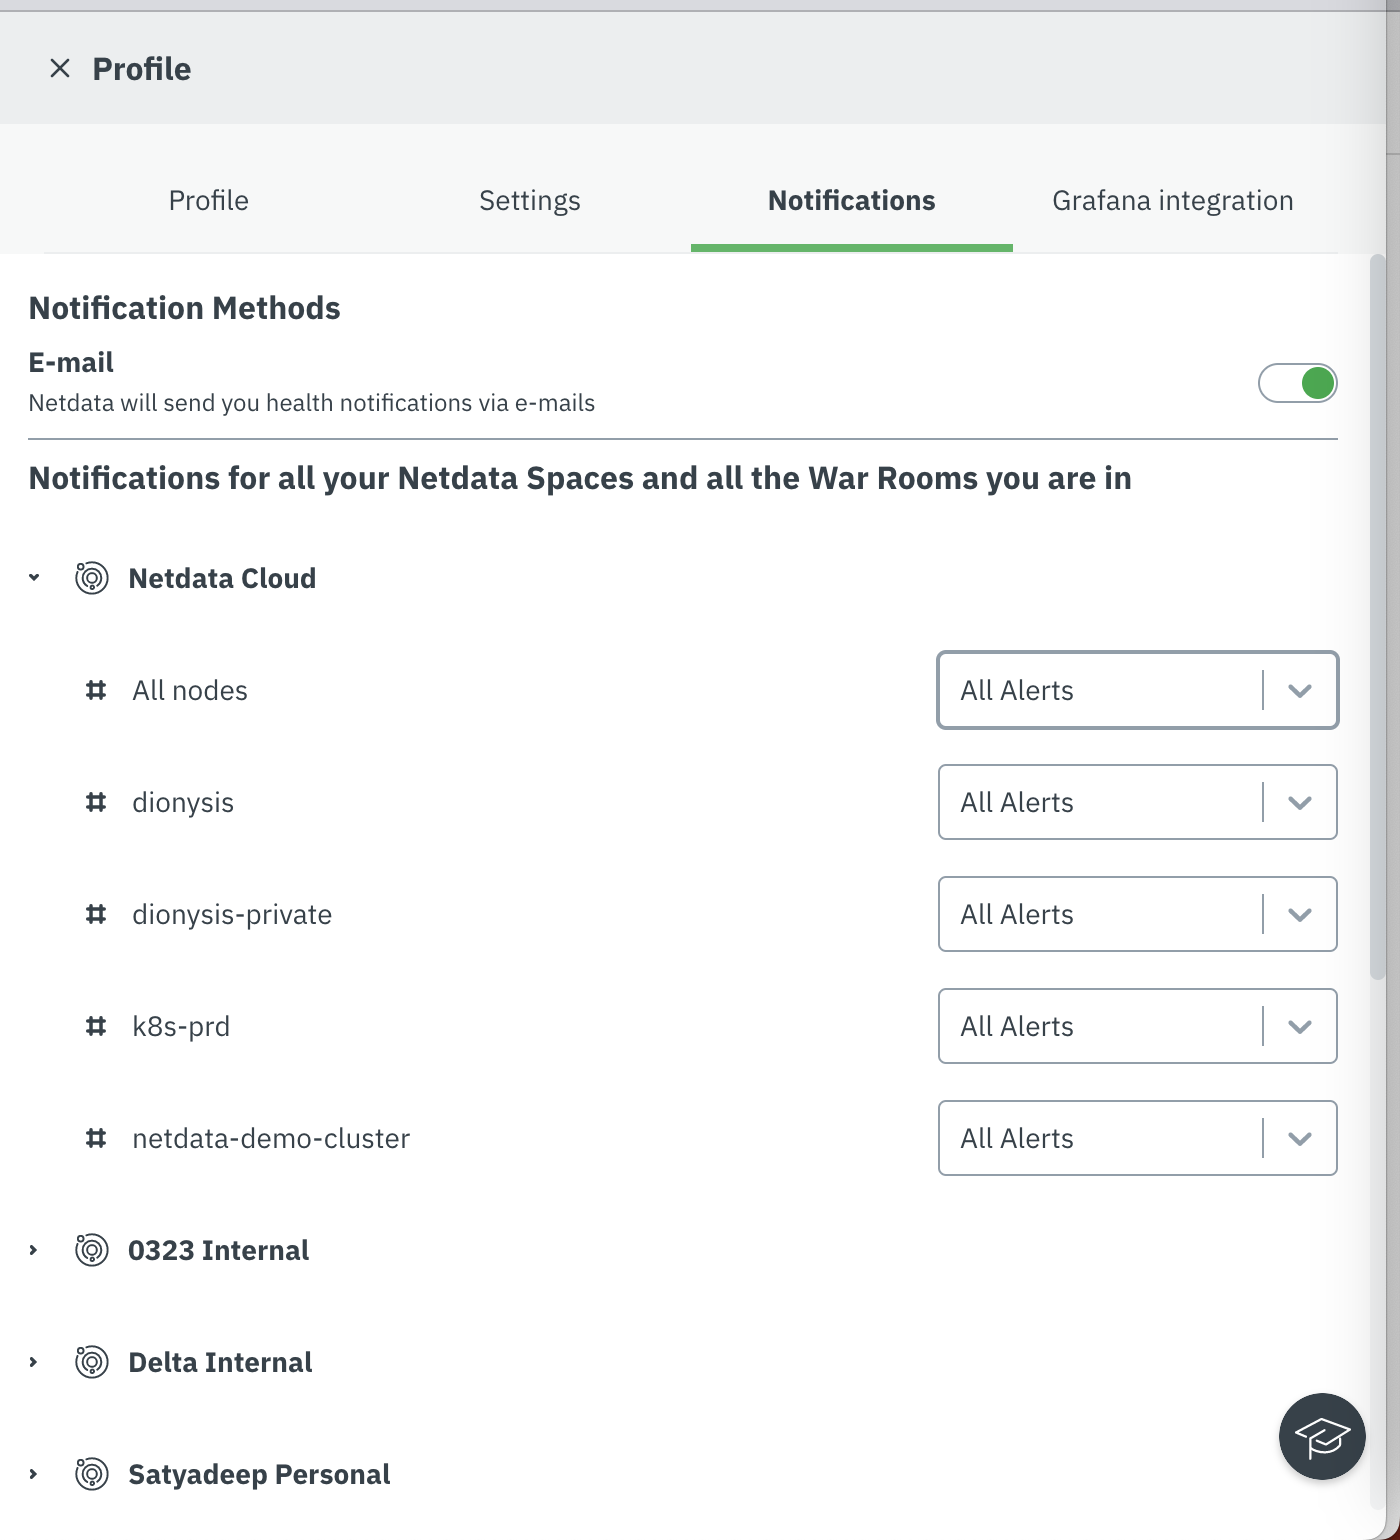Viewport: 1400px width, 1540px height.
Task: Open the Grafana integration tab
Action: pos(1172,201)
